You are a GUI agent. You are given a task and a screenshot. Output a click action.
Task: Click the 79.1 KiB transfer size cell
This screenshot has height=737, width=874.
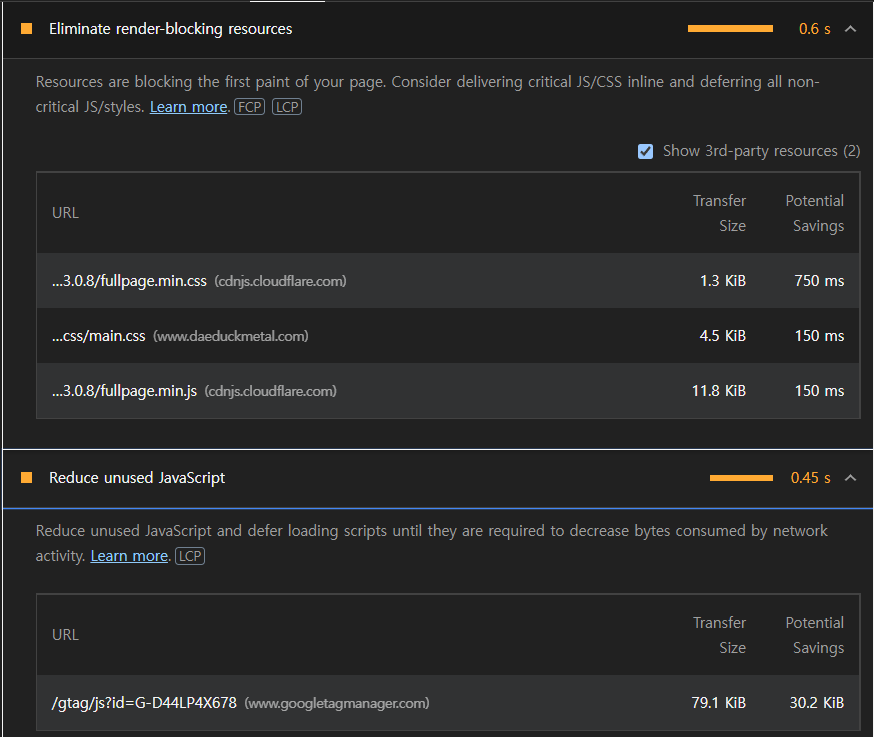pos(718,703)
